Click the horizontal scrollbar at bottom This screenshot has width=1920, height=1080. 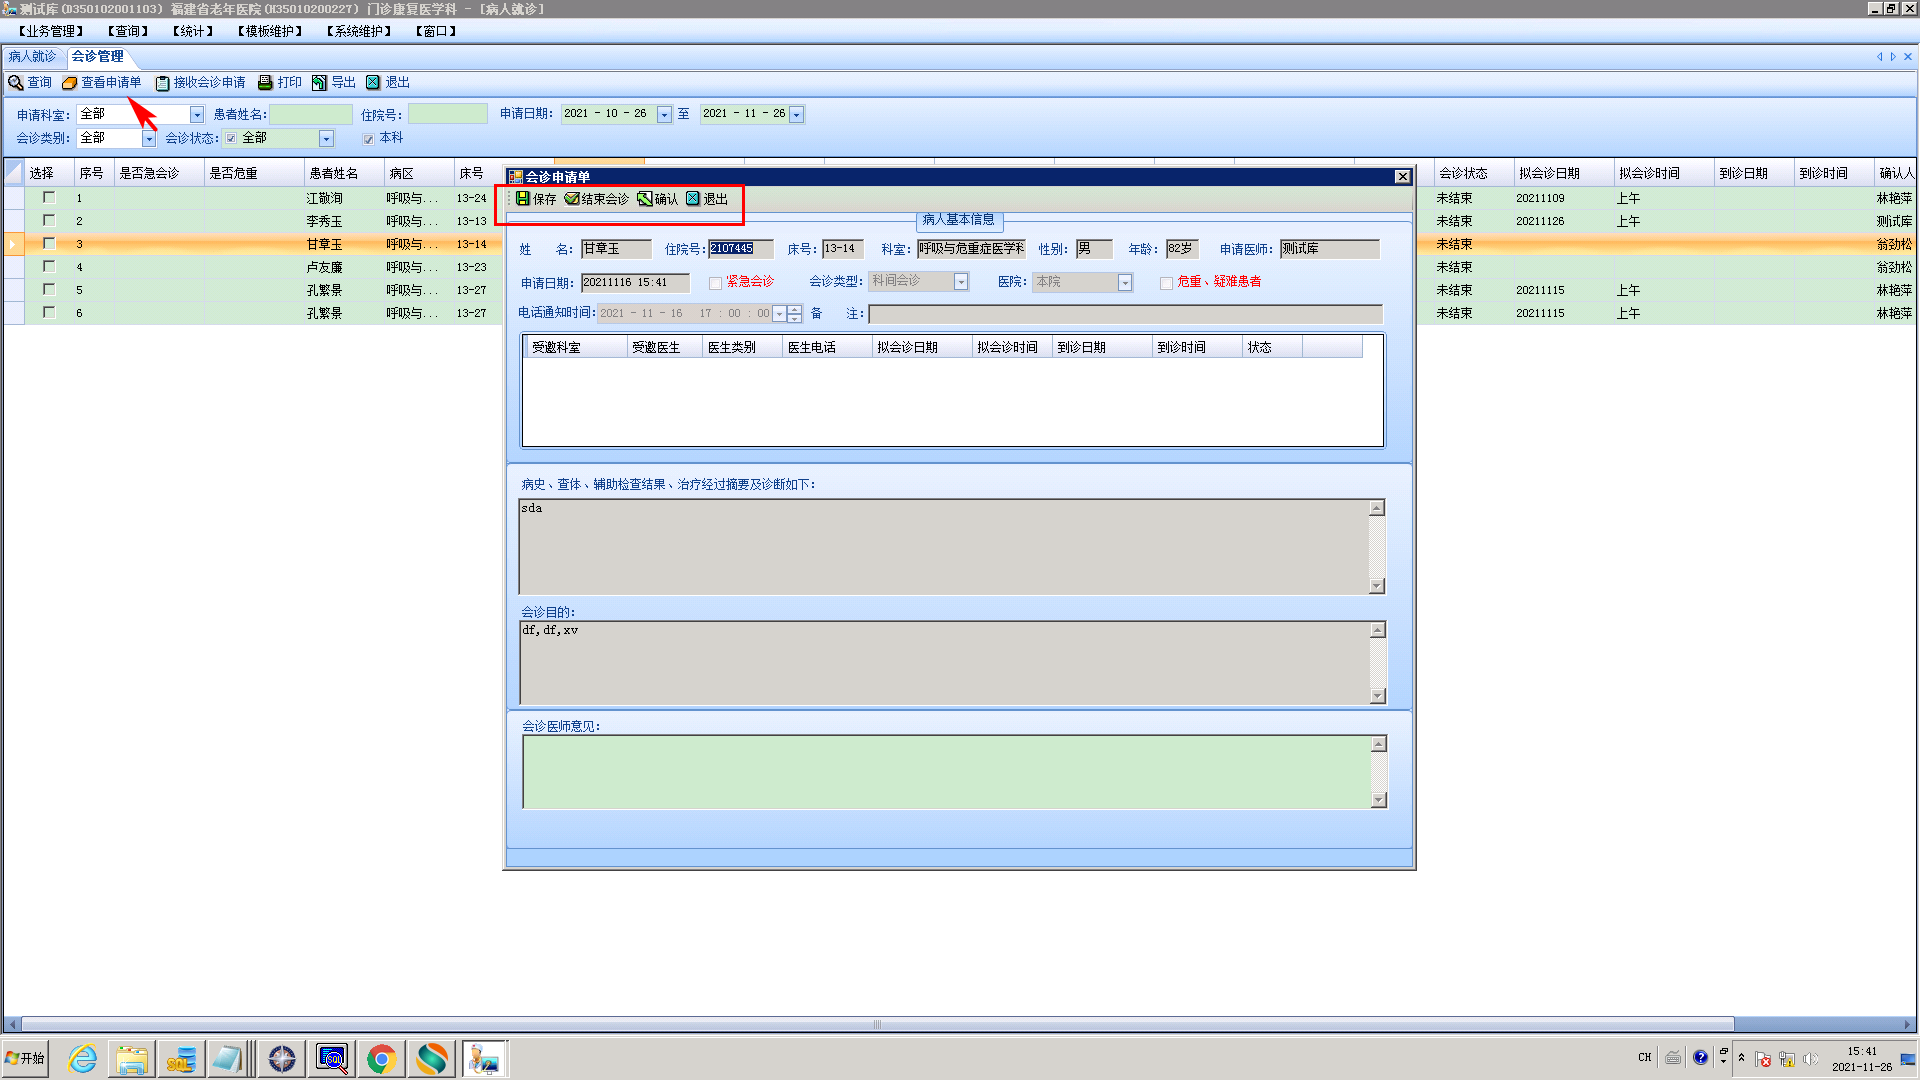click(x=876, y=1024)
